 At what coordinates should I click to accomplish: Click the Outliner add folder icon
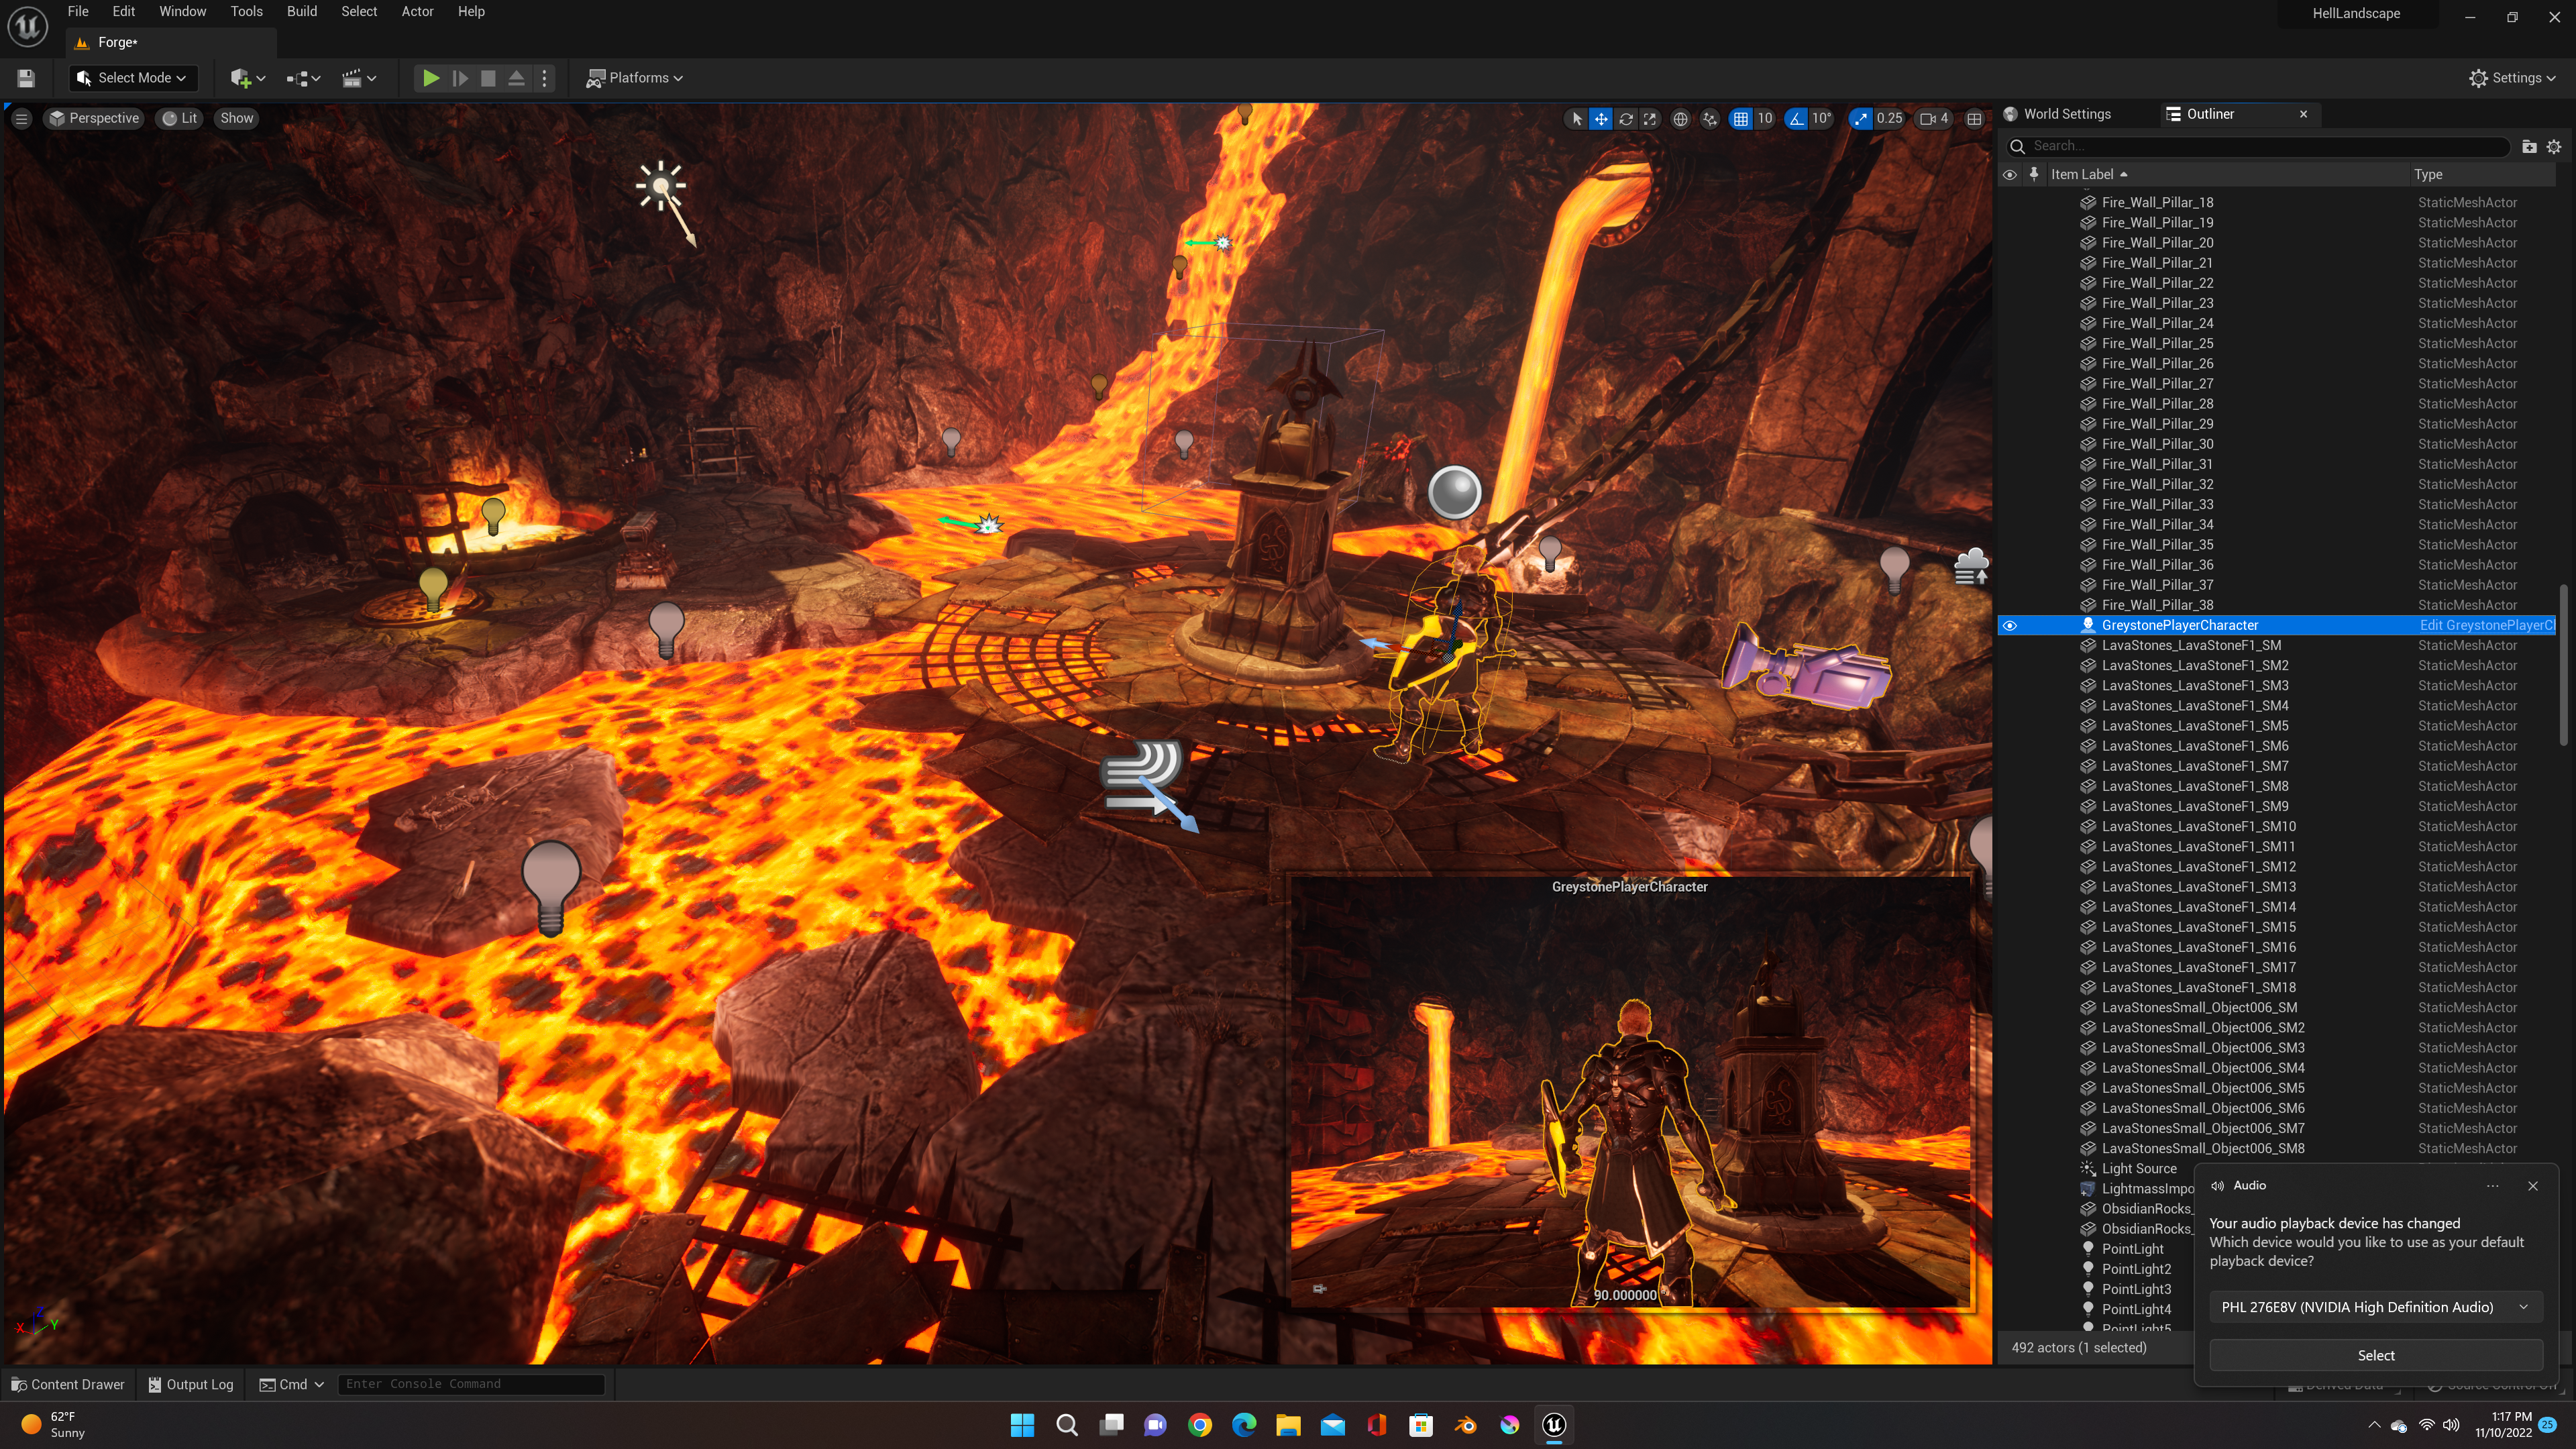pyautogui.click(x=2529, y=146)
